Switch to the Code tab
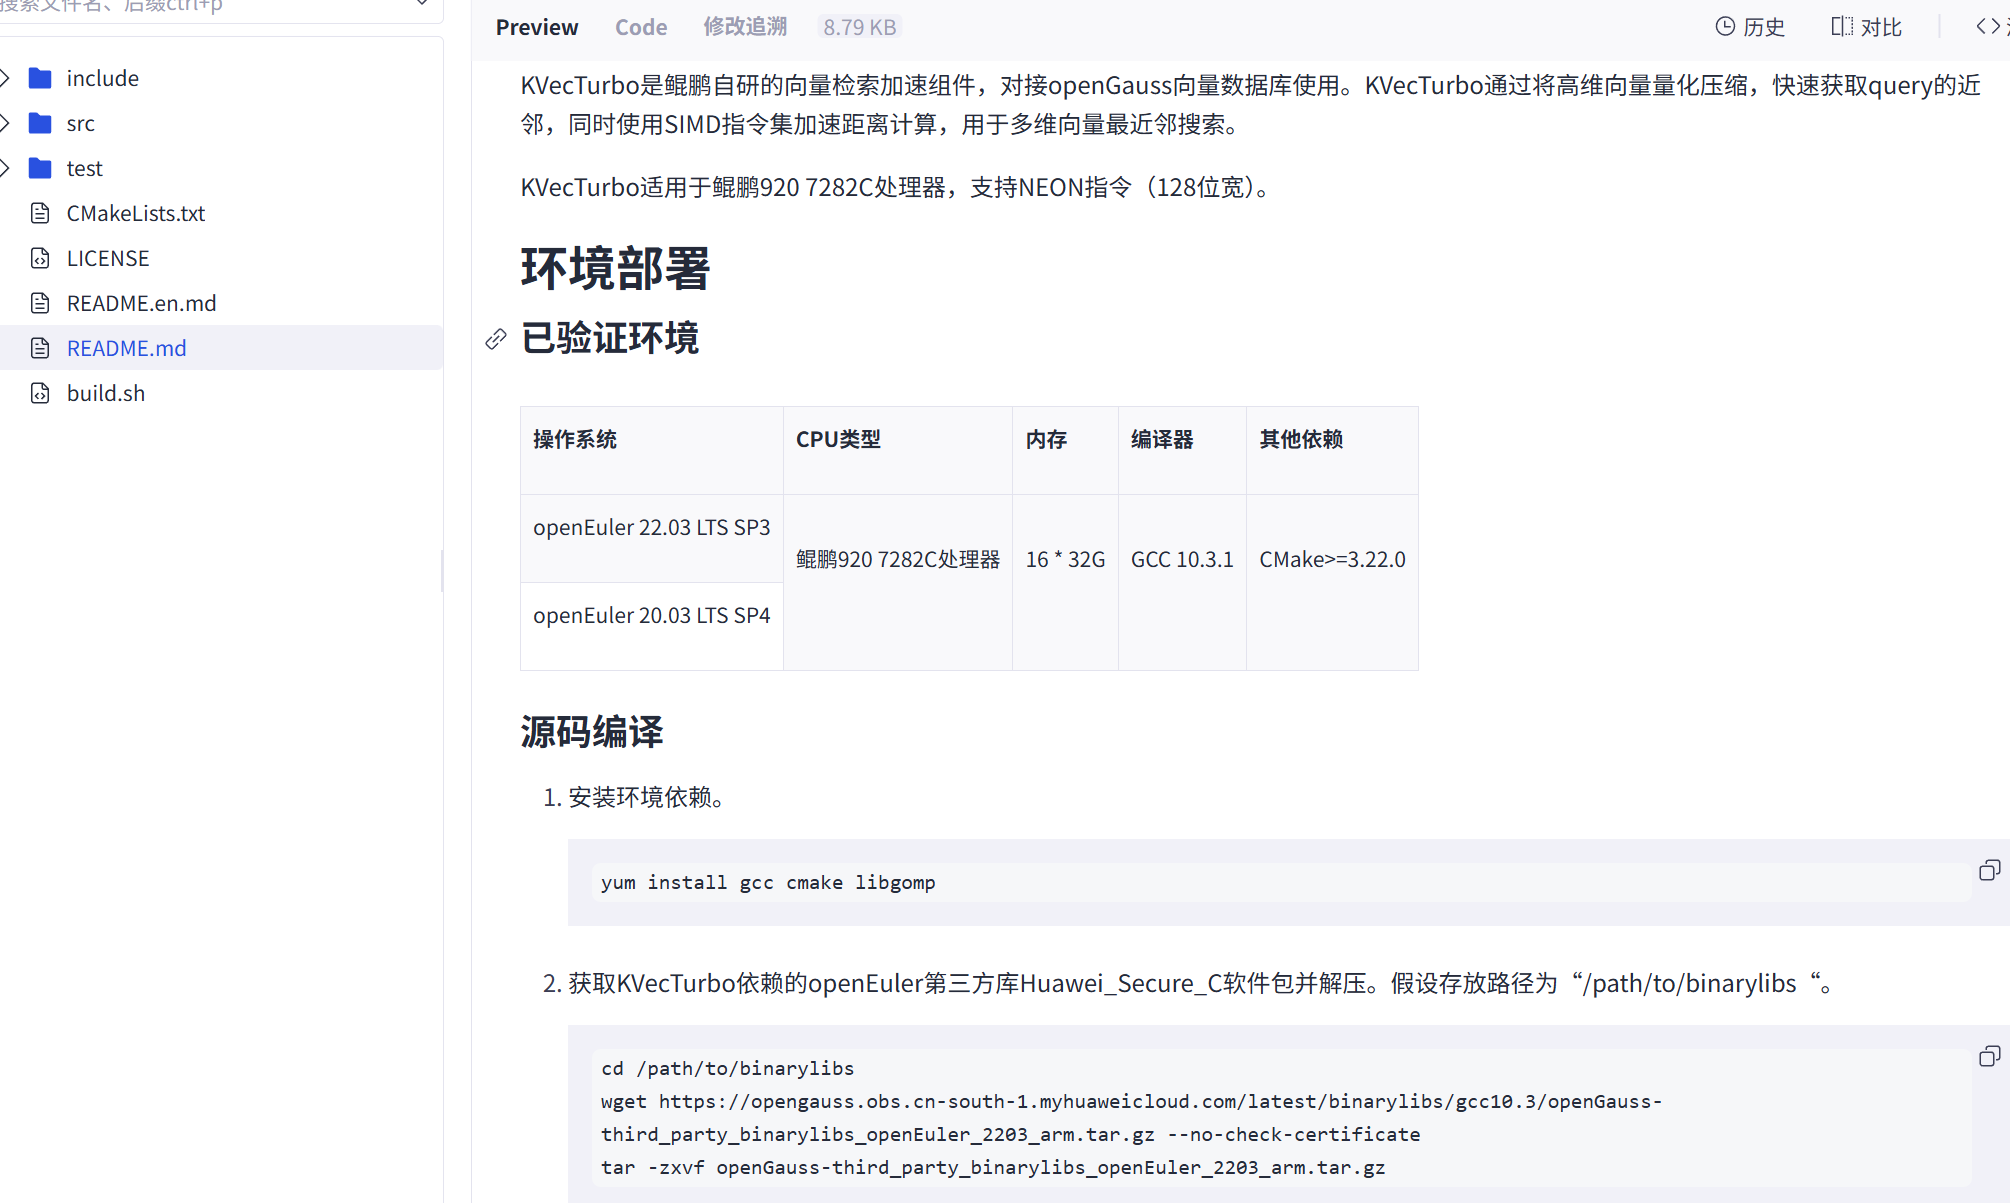Viewport: 2010px width, 1203px height. pyautogui.click(x=640, y=27)
